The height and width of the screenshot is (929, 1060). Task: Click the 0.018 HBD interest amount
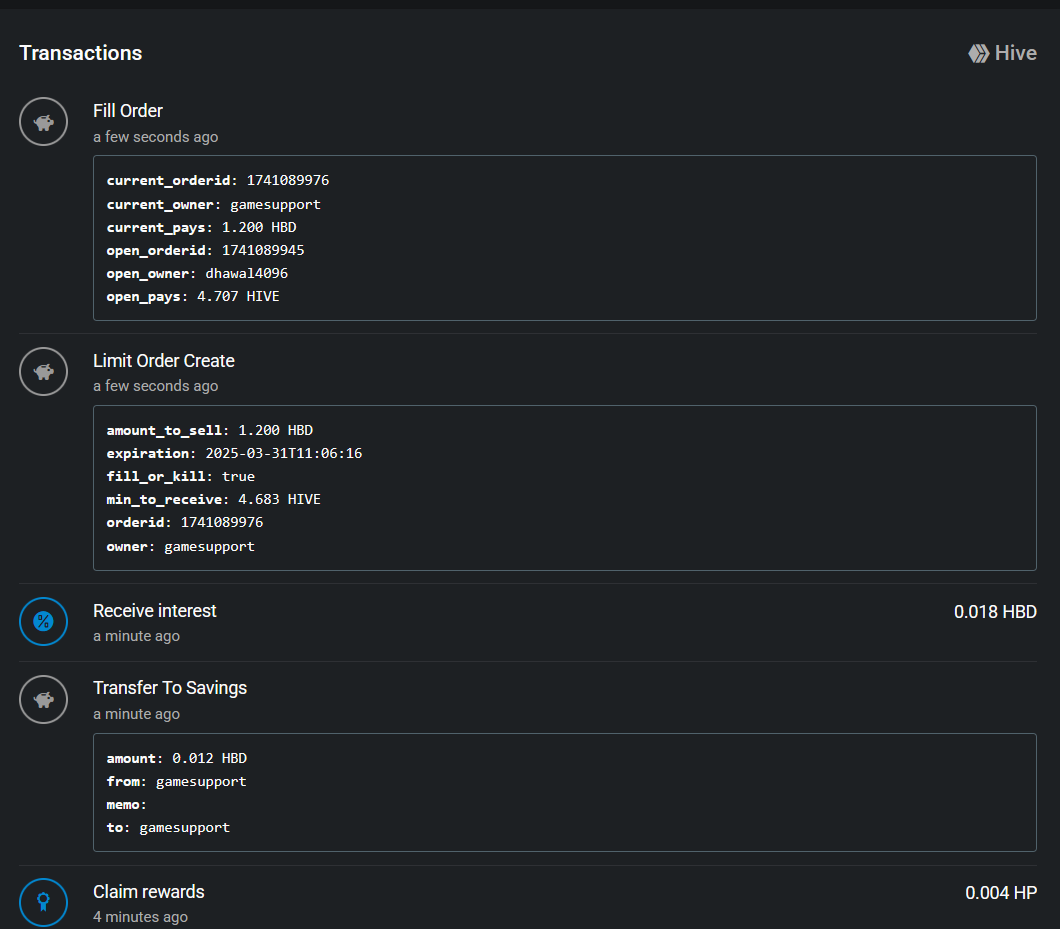[x=995, y=612]
